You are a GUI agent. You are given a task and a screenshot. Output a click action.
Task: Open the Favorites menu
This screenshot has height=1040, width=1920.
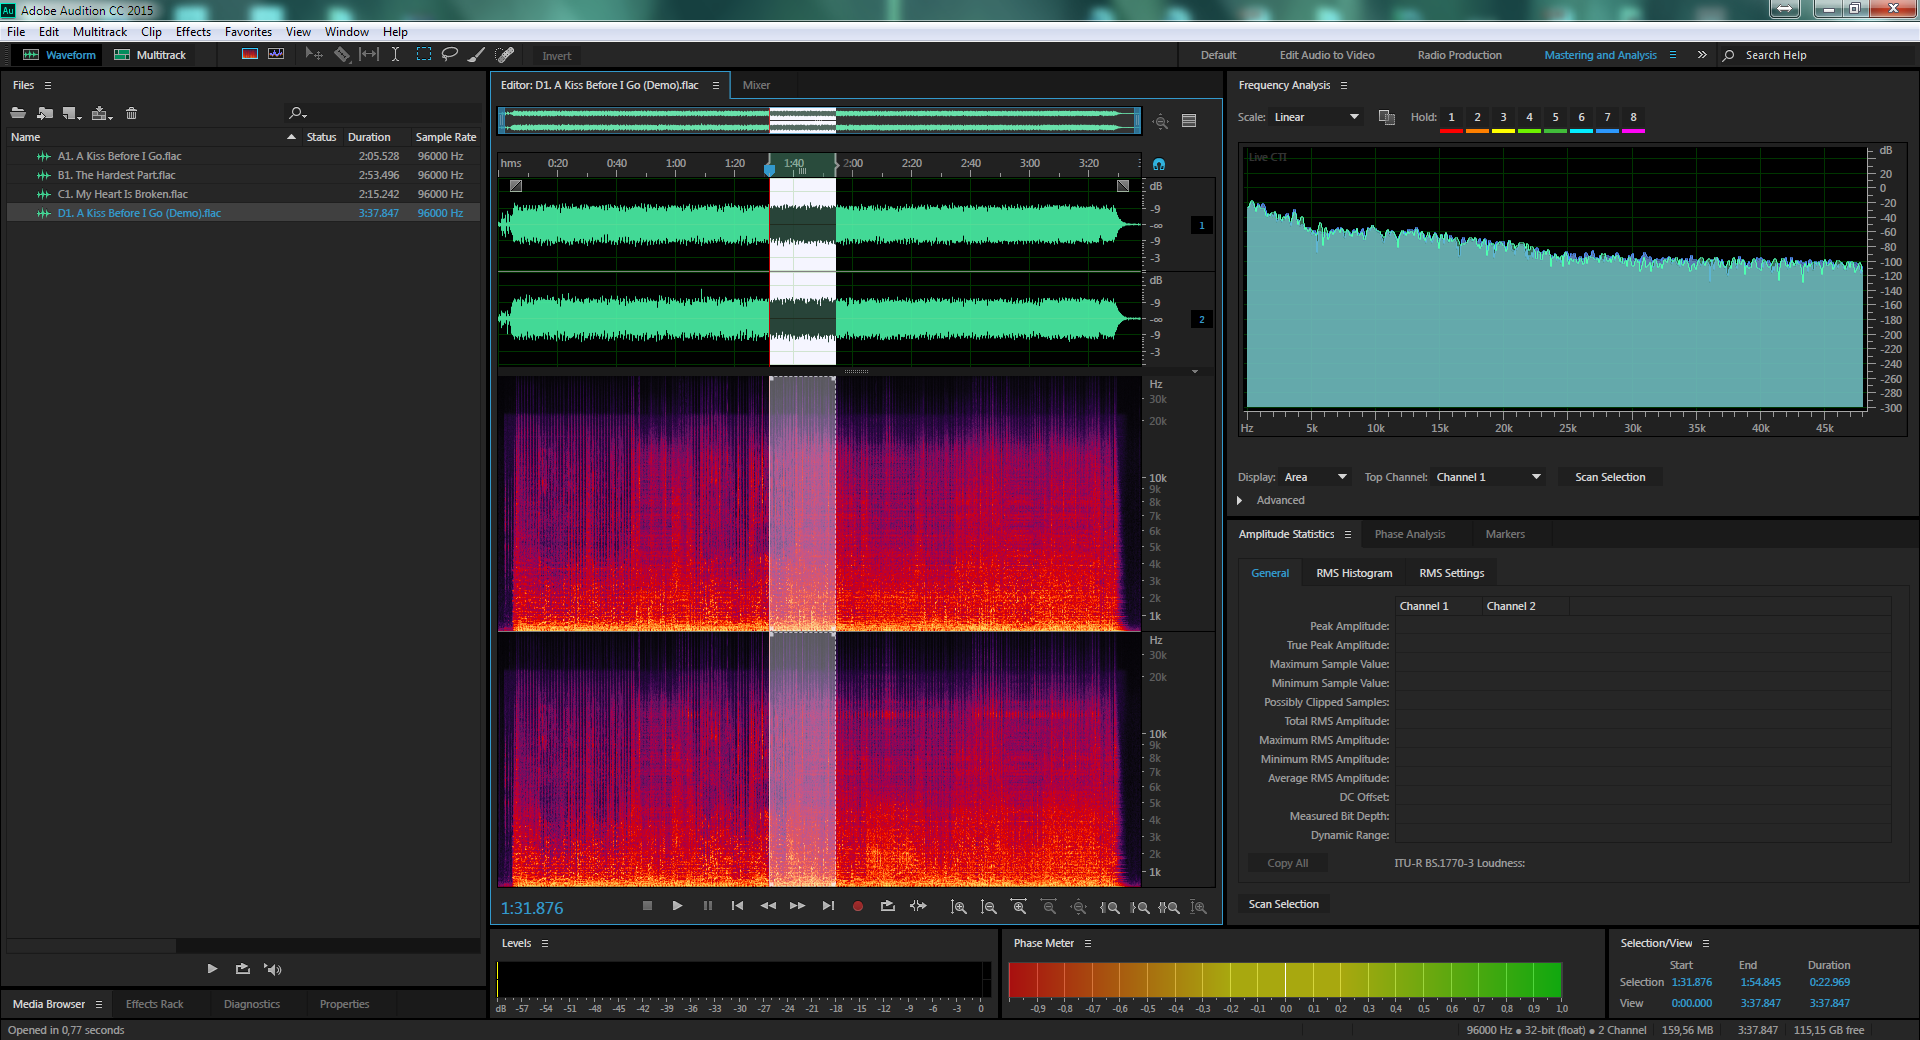pos(248,32)
